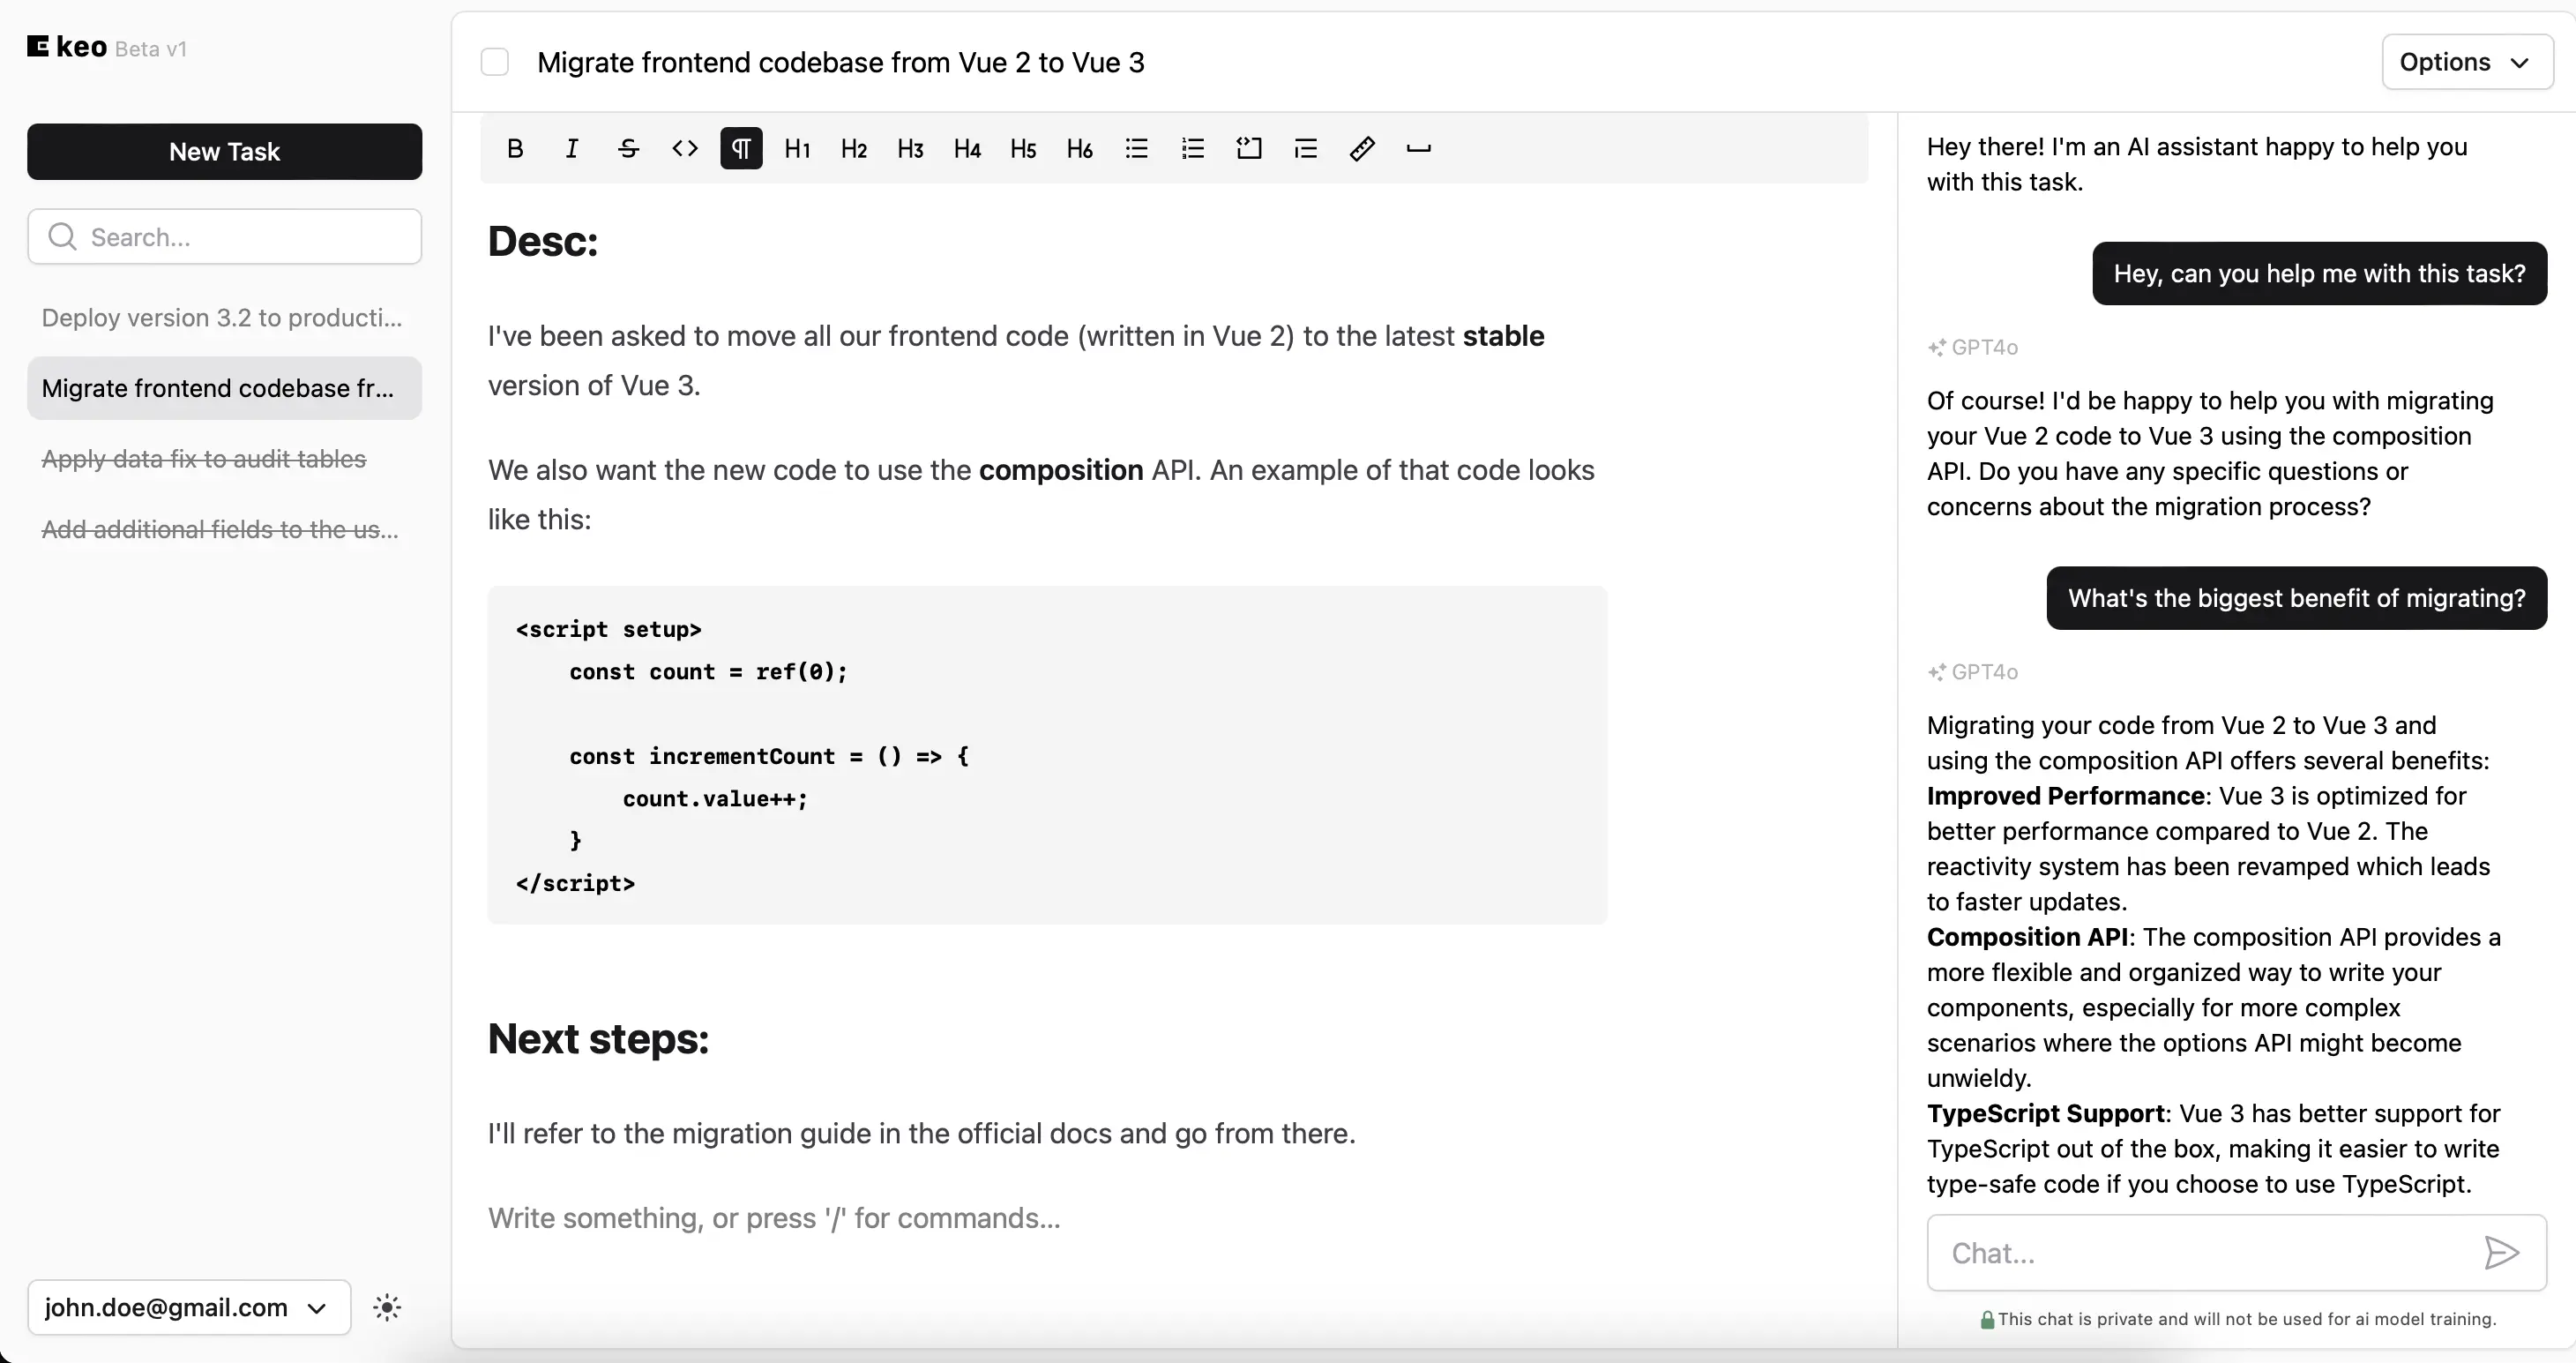Viewport: 2576px width, 1363px height.
Task: Select the paragraph style button
Action: 741,149
